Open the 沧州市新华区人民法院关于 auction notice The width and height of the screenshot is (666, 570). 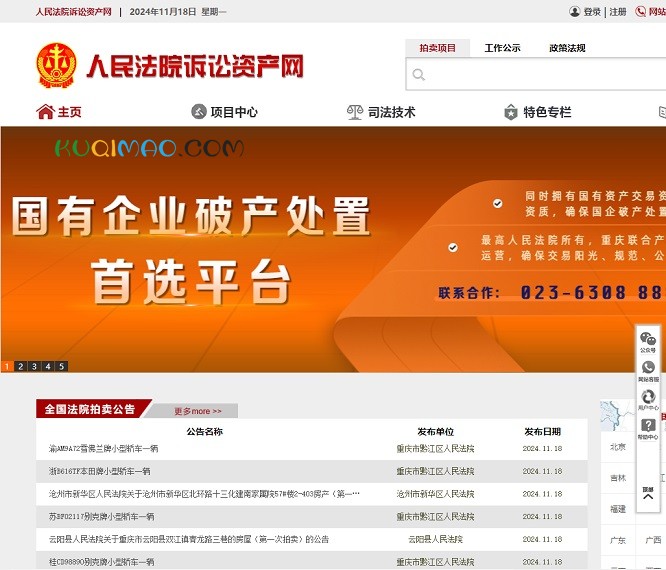coord(204,494)
